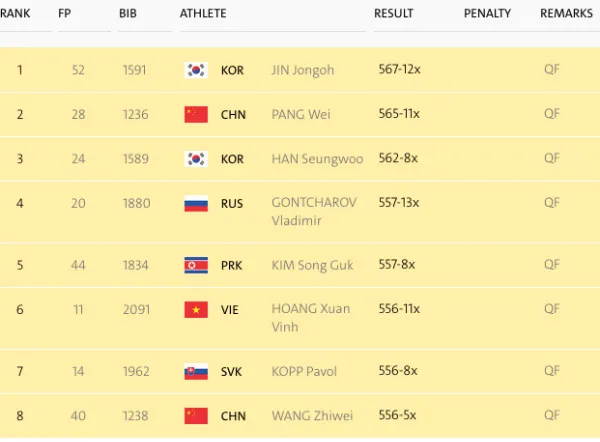Click the South Korea flag beside HAN Seungwoo
Image resolution: width=600 pixels, height=442 pixels.
(195, 159)
